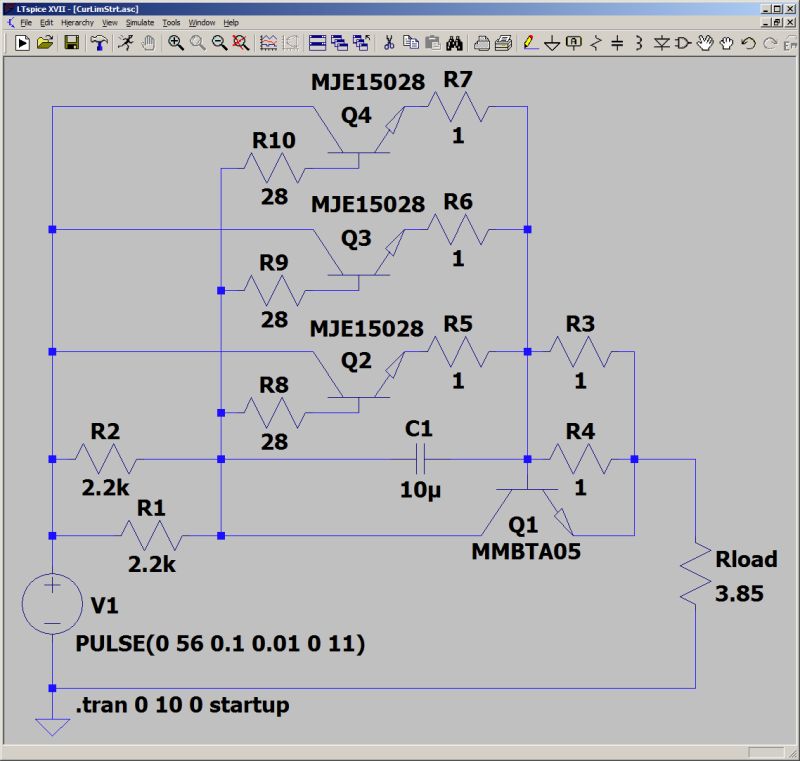Open the Tools menu
This screenshot has width=800, height=761.
[x=172, y=21]
